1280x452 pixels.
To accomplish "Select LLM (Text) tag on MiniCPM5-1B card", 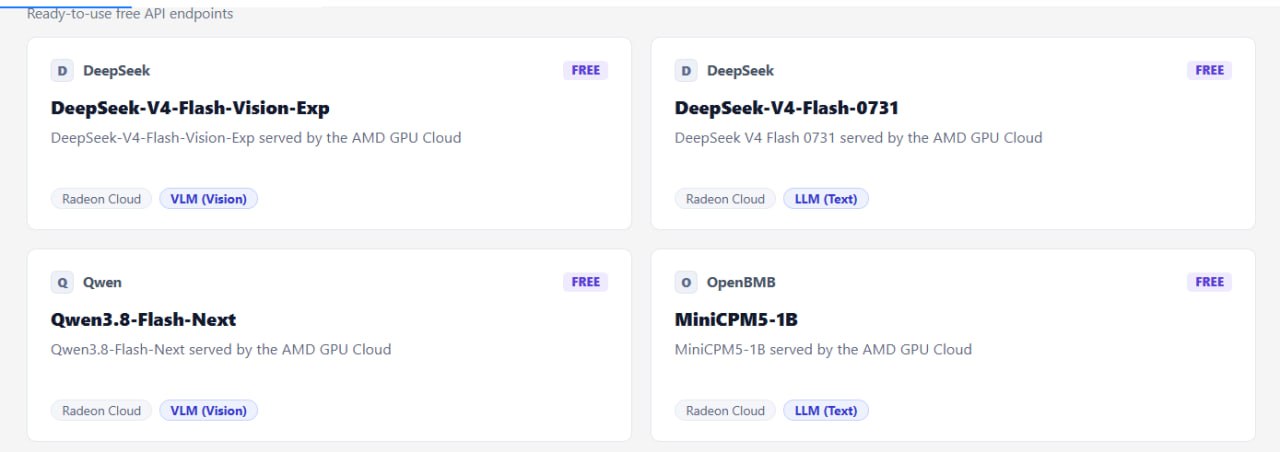I will point(826,411).
